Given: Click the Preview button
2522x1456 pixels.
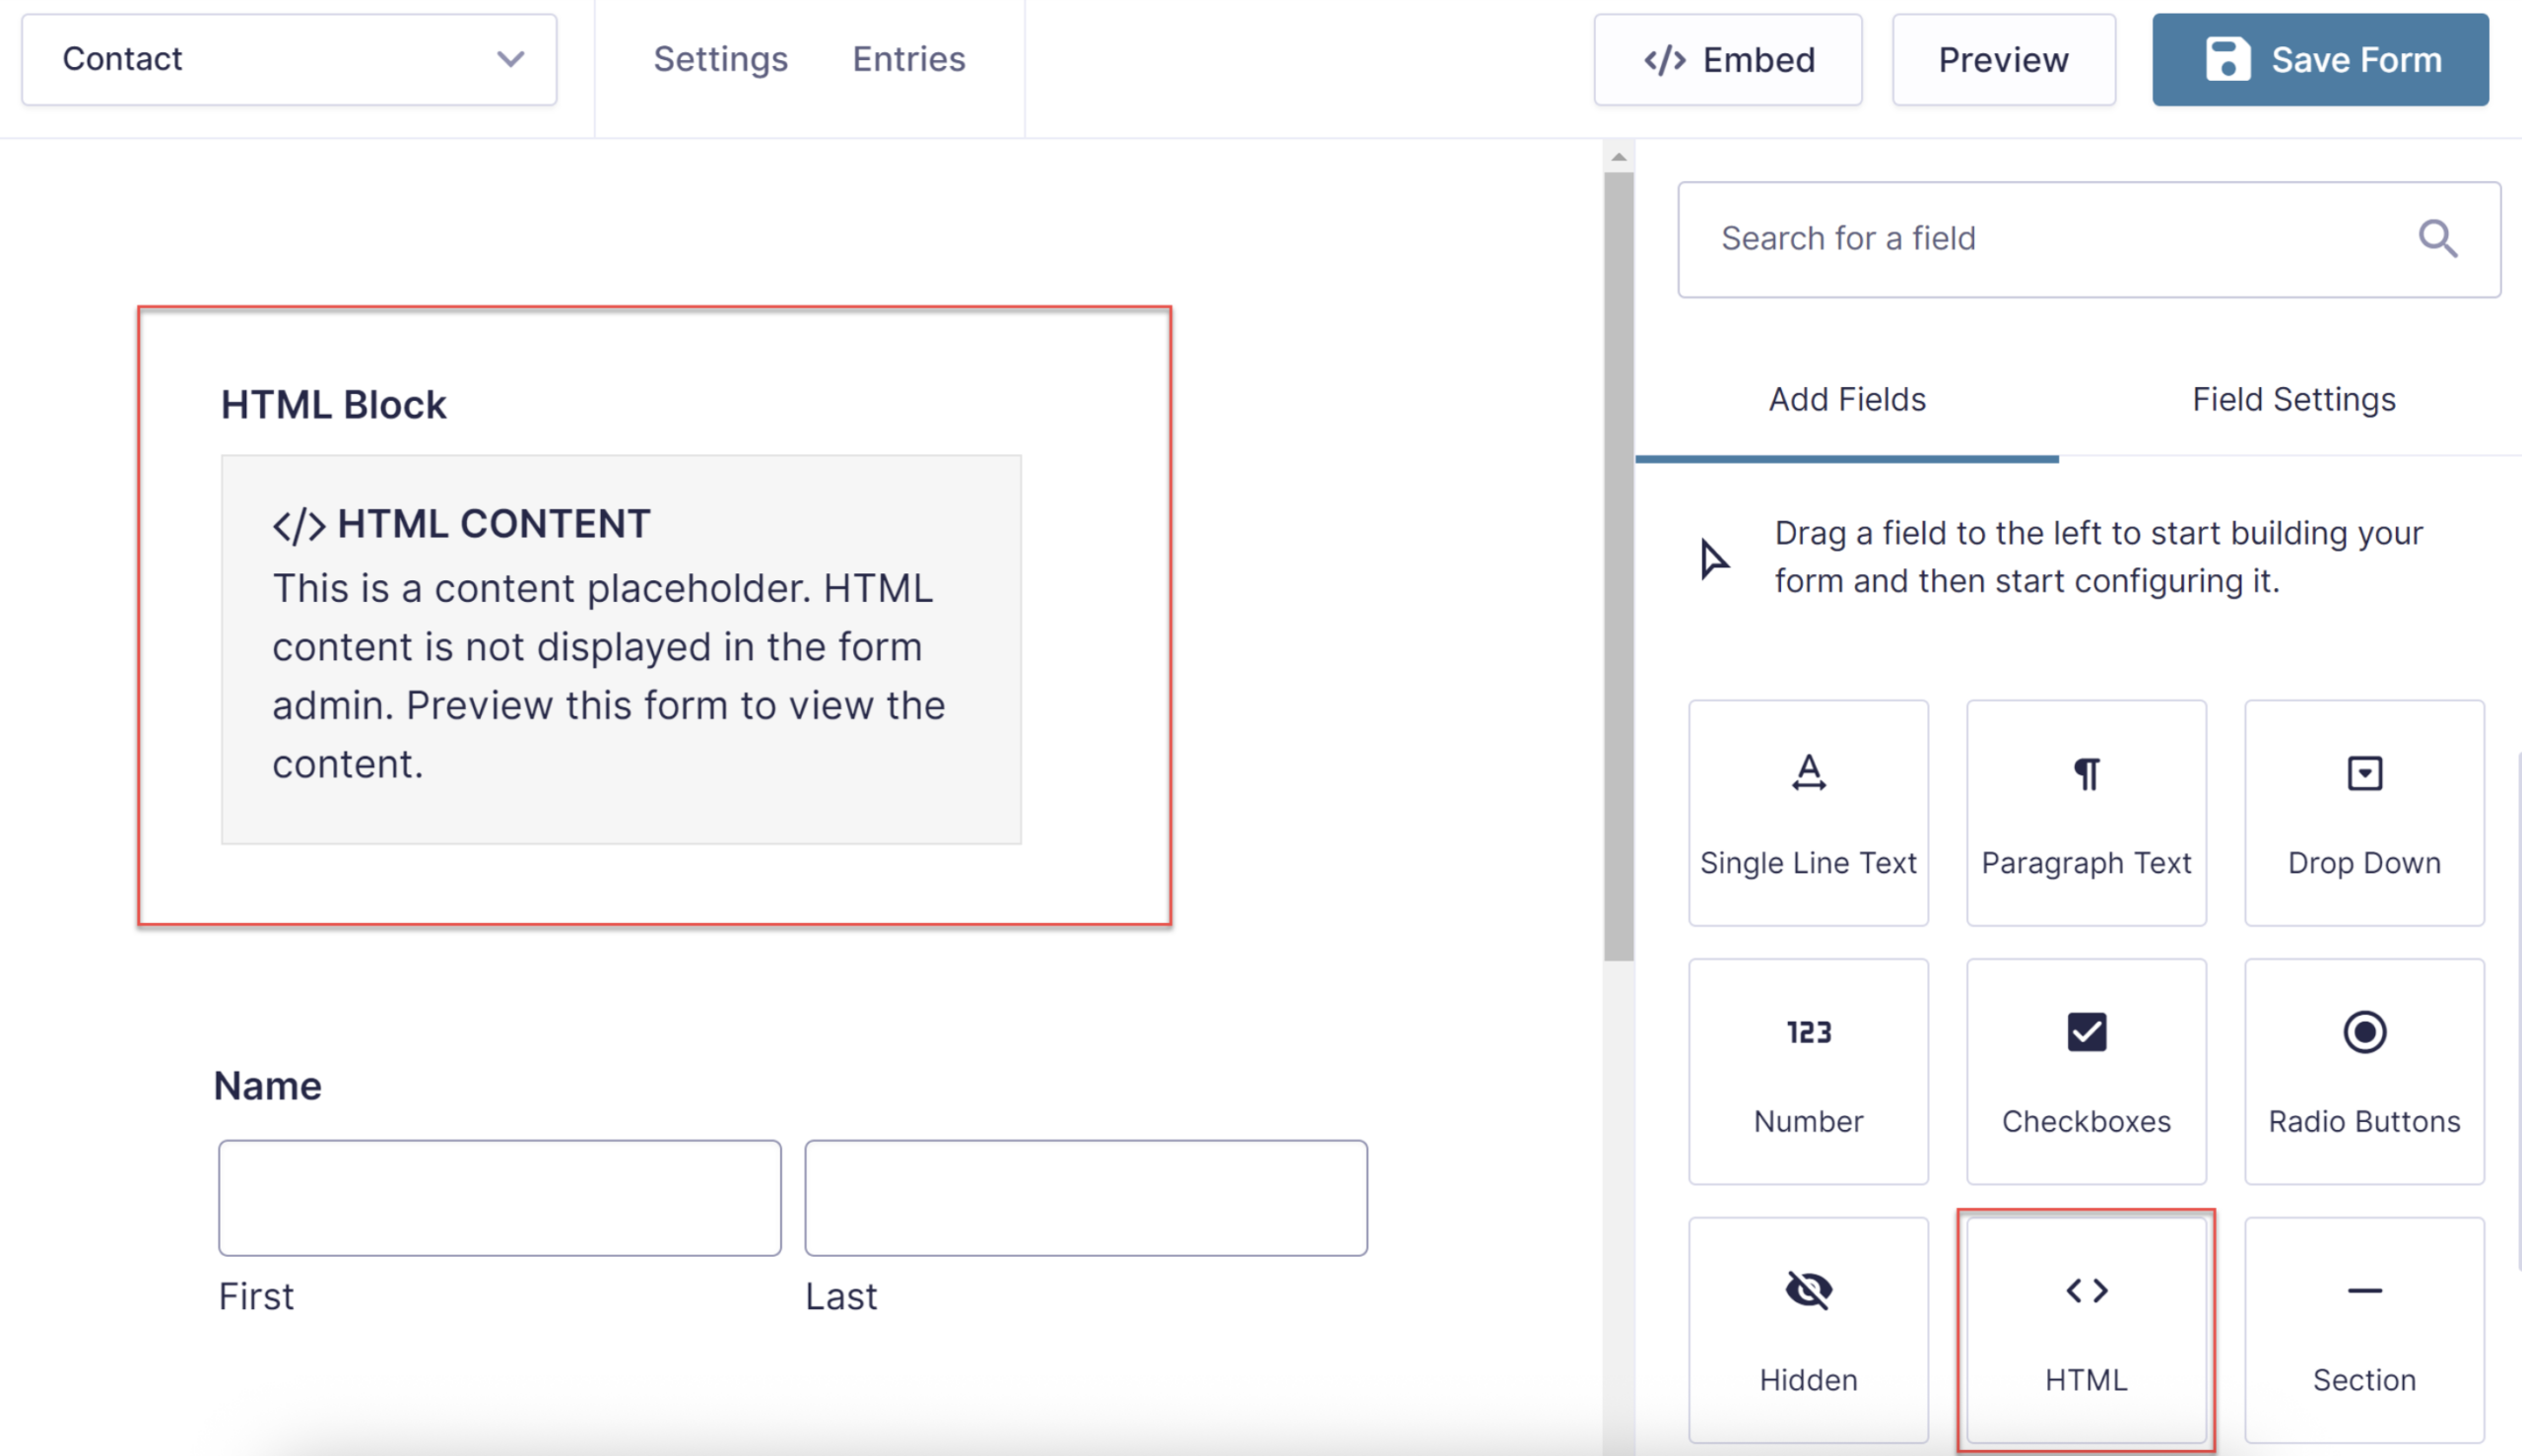Looking at the screenshot, I should point(2003,60).
